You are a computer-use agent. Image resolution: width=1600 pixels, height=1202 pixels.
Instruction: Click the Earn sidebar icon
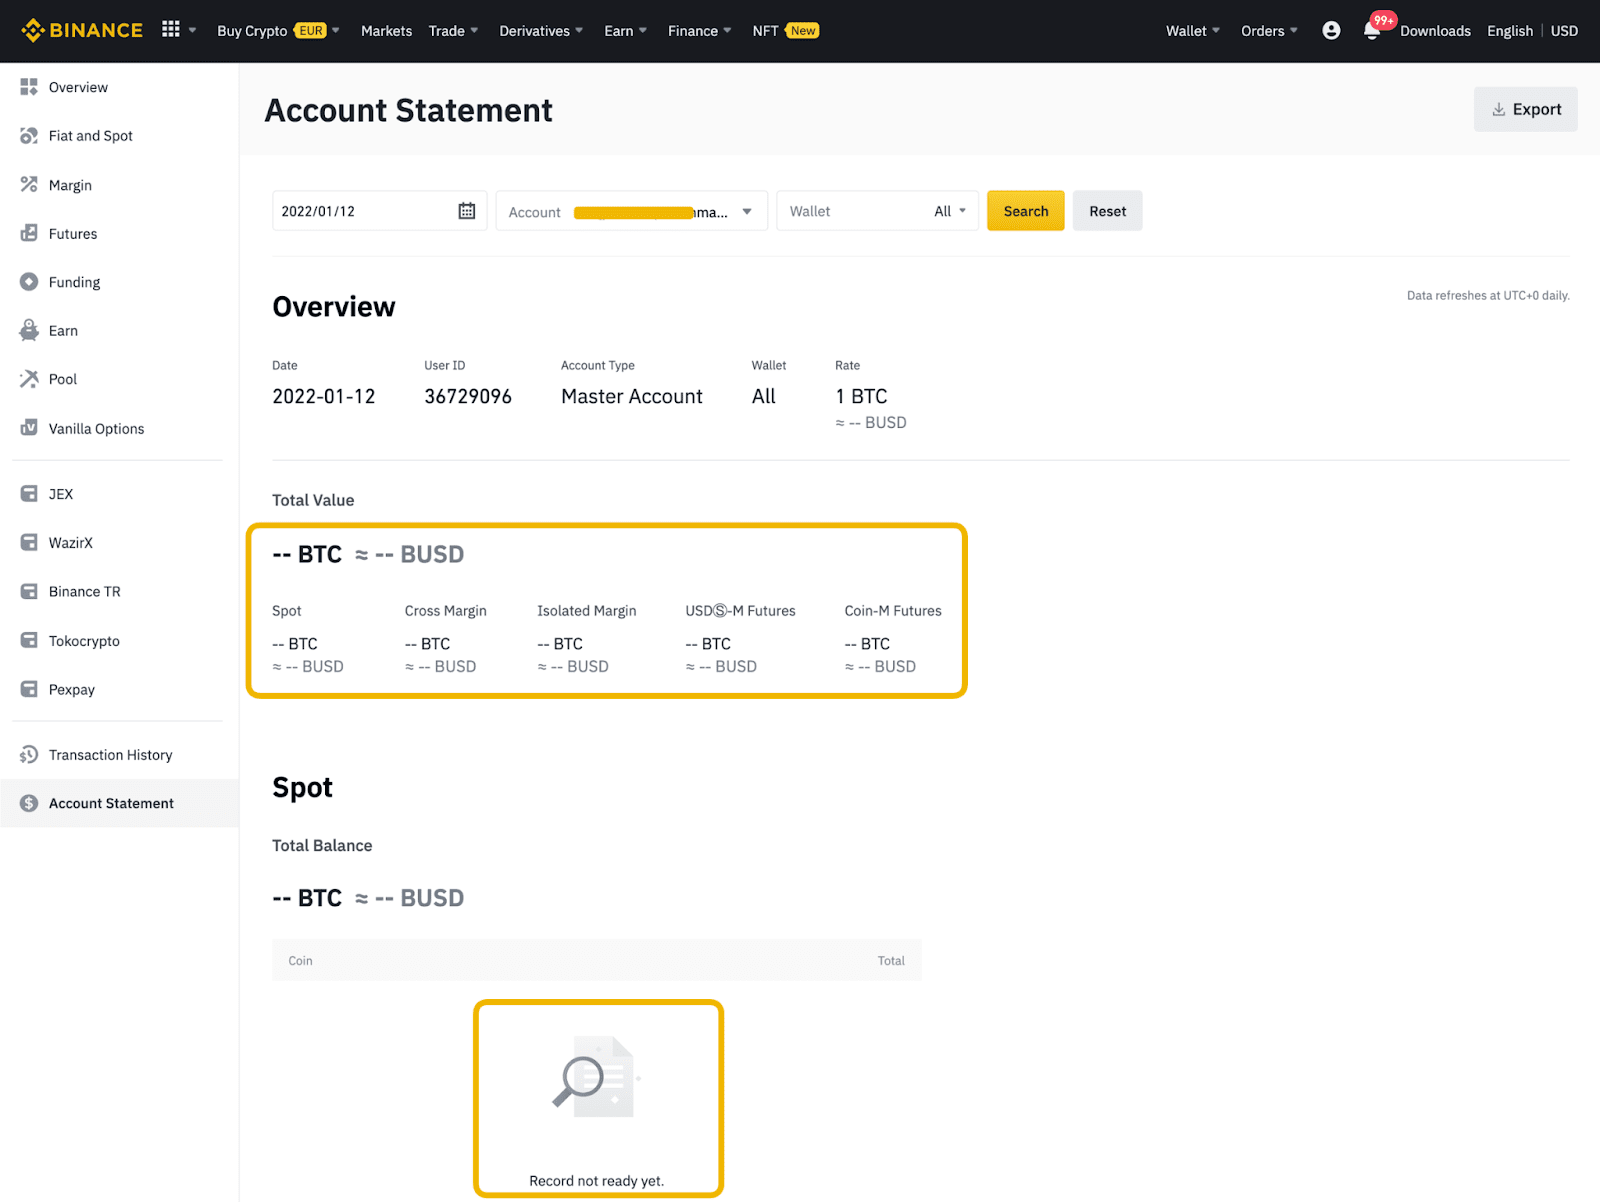(x=29, y=330)
